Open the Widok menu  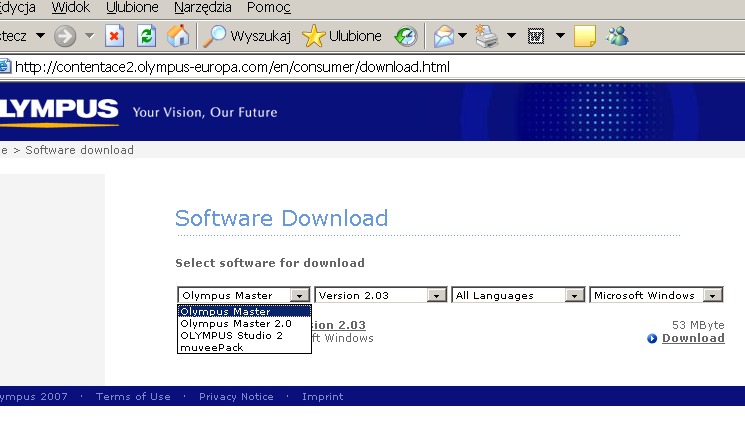pyautogui.click(x=71, y=8)
